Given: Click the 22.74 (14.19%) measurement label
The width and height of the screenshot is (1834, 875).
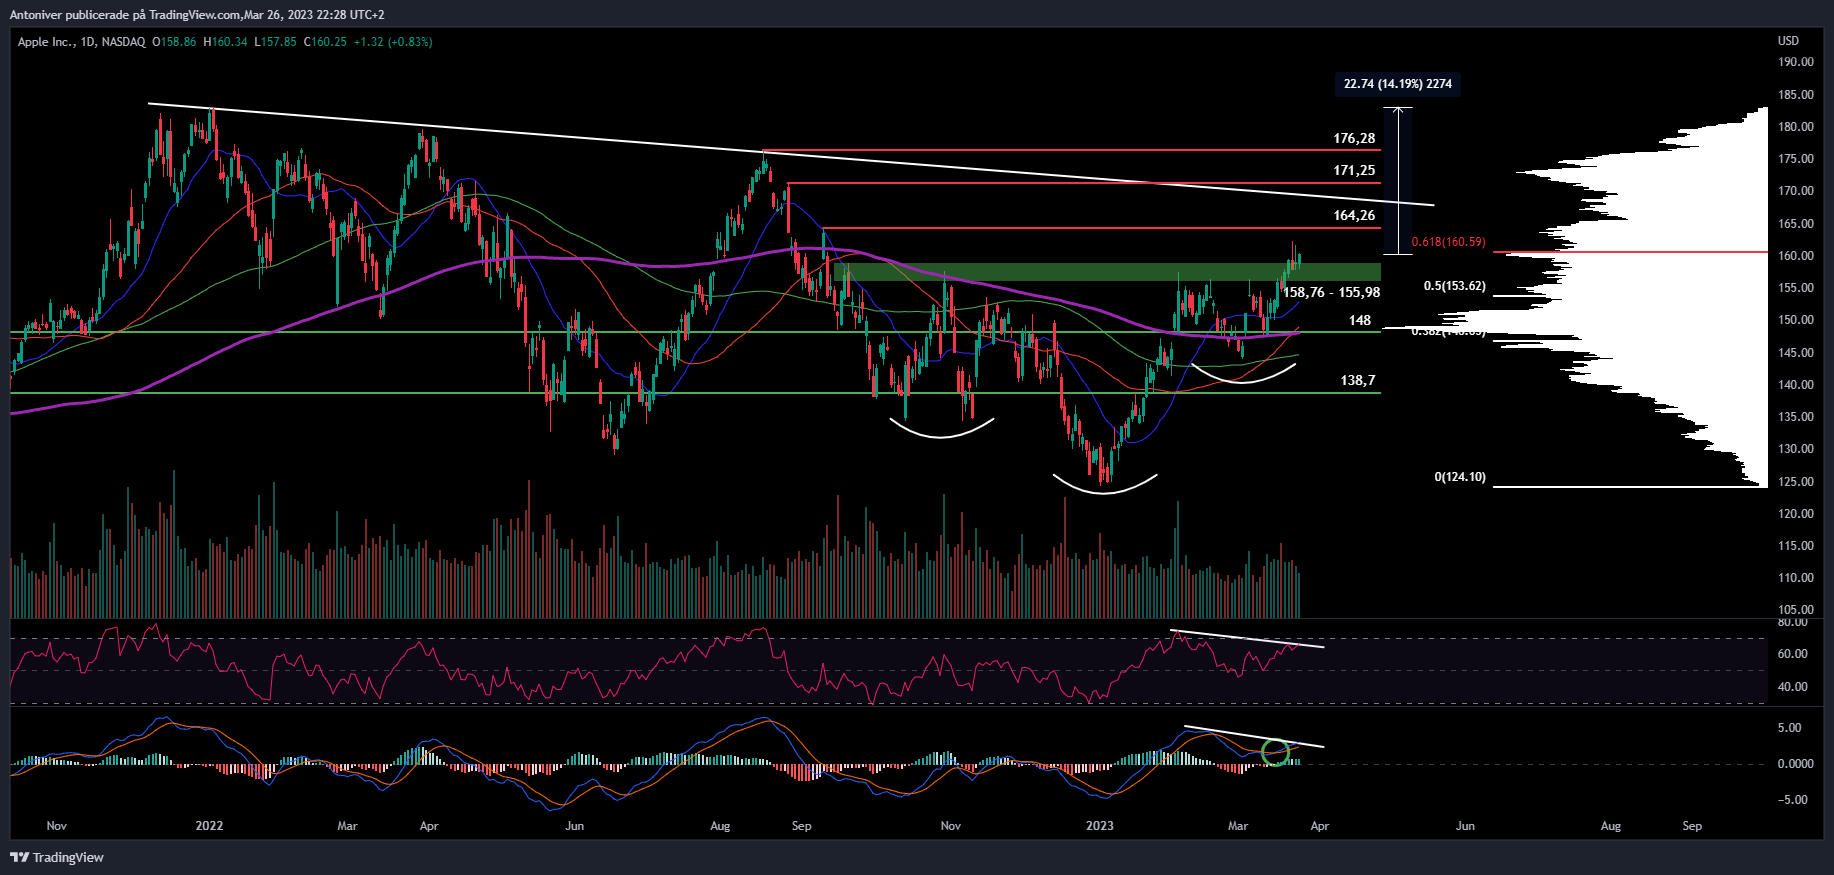Looking at the screenshot, I should pos(1397,84).
